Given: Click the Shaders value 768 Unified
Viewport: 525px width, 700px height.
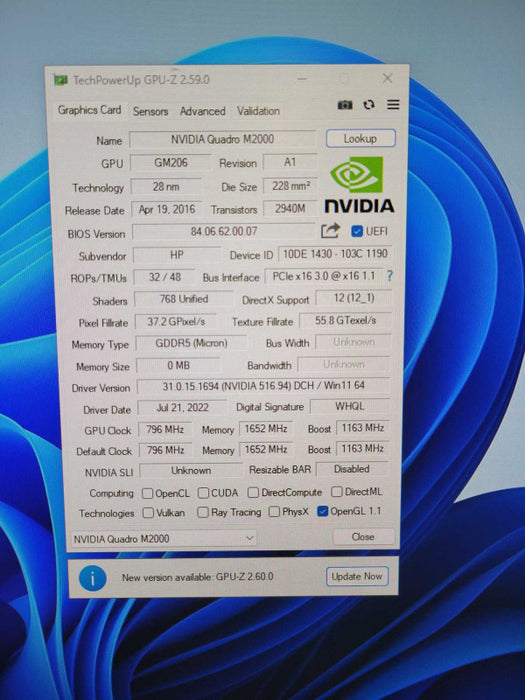Looking at the screenshot, I should coord(183,299).
